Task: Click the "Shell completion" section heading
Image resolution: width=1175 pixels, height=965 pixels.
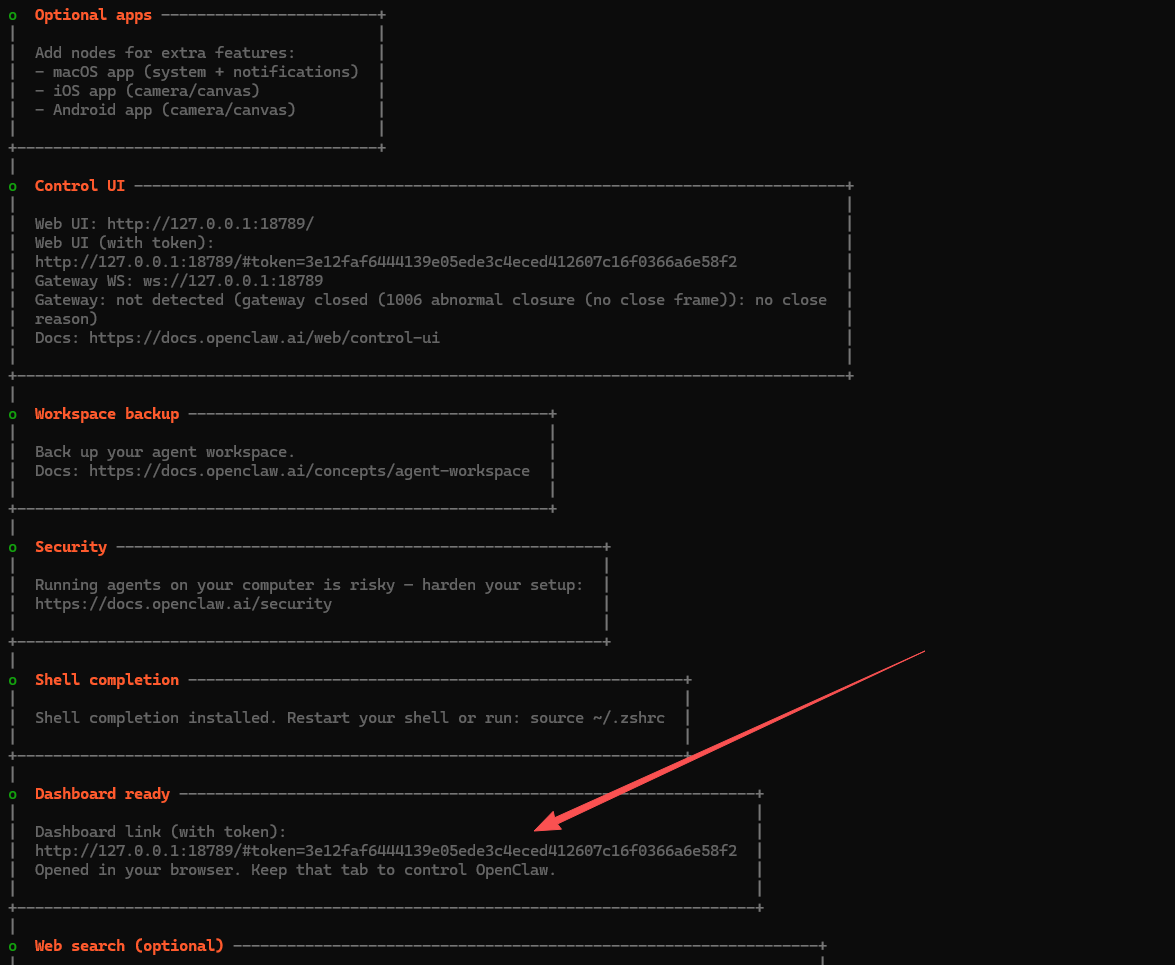Action: click(107, 680)
